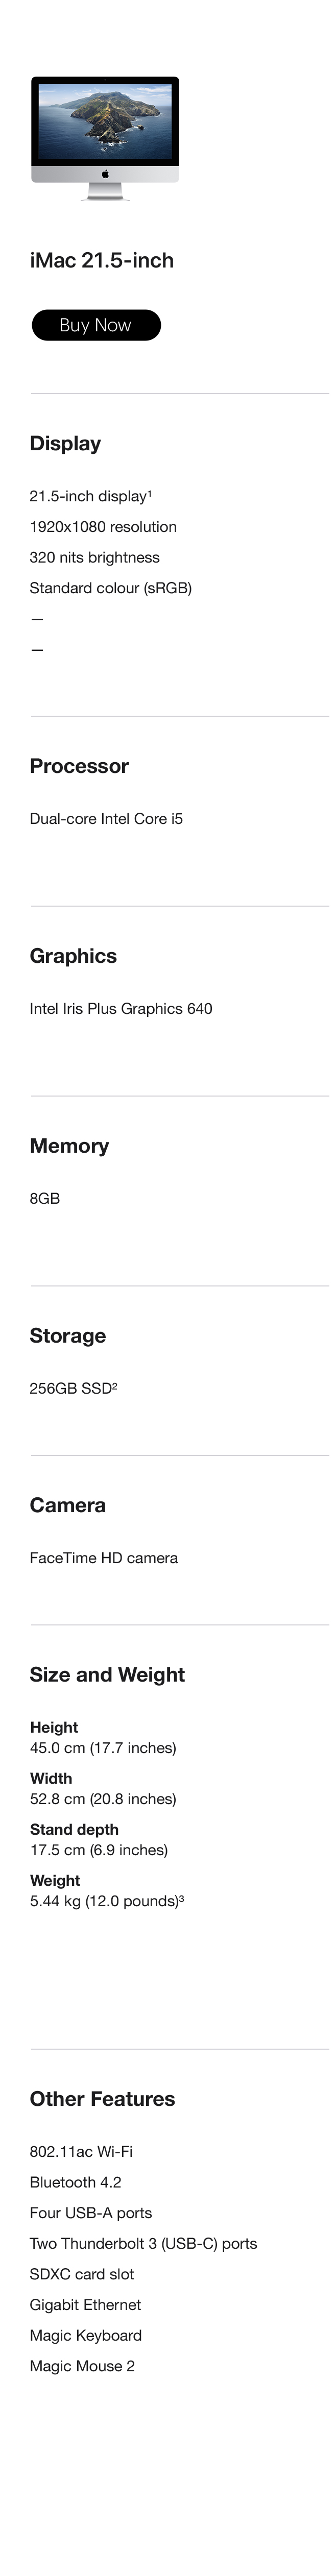
Task: Select the iMac 21.5-inch title
Action: [102, 260]
